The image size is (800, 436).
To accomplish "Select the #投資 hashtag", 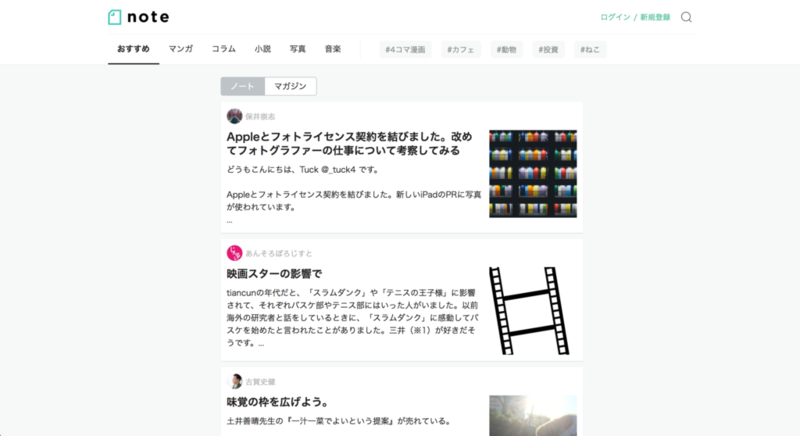I will [x=548, y=49].
